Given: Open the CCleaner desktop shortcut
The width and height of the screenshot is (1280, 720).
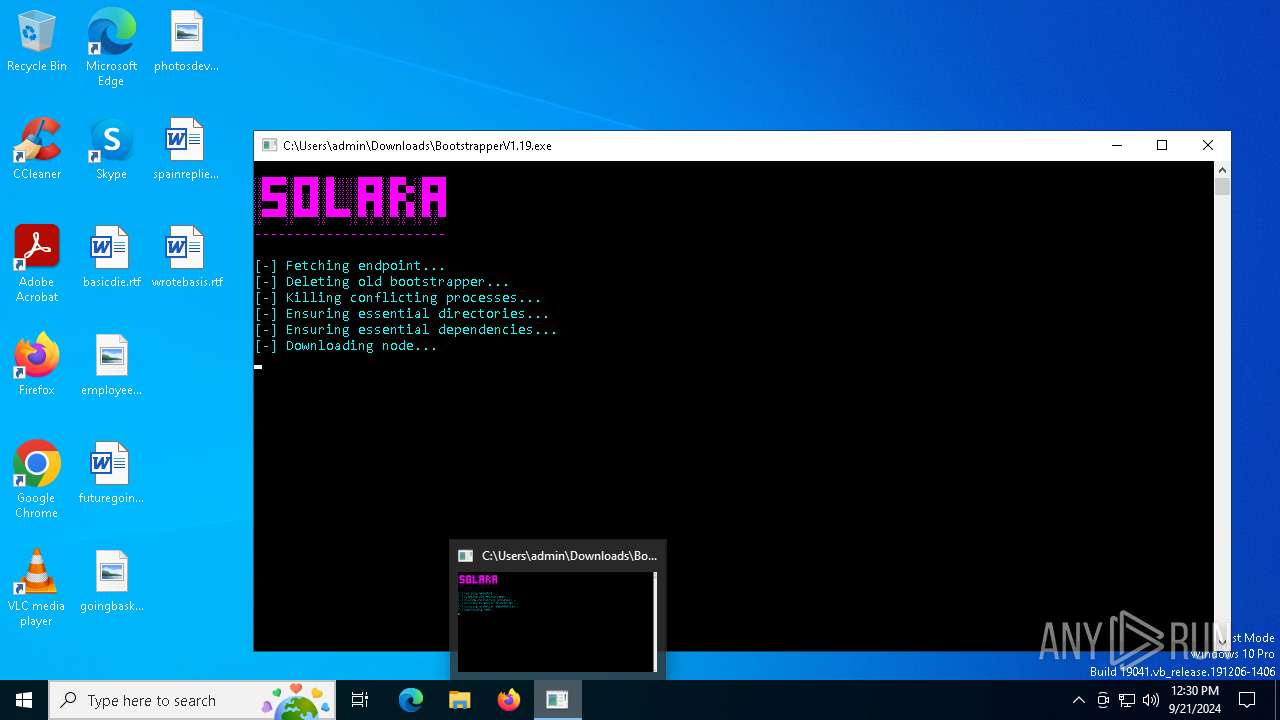Looking at the screenshot, I should 37,150.
